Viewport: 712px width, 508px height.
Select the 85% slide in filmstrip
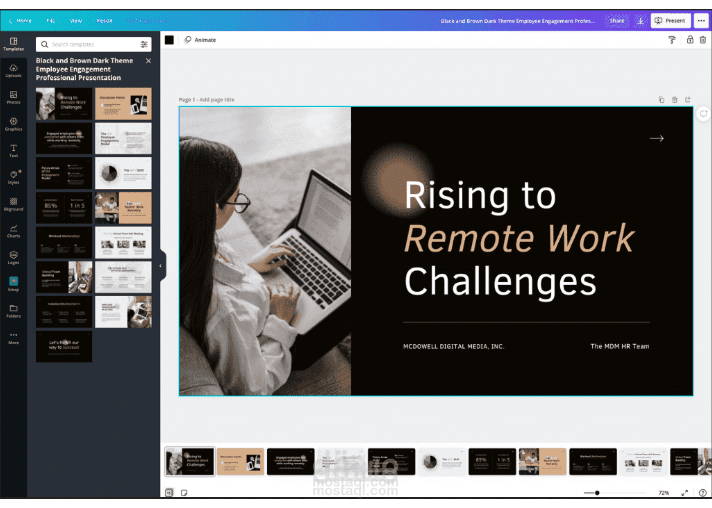(x=492, y=462)
